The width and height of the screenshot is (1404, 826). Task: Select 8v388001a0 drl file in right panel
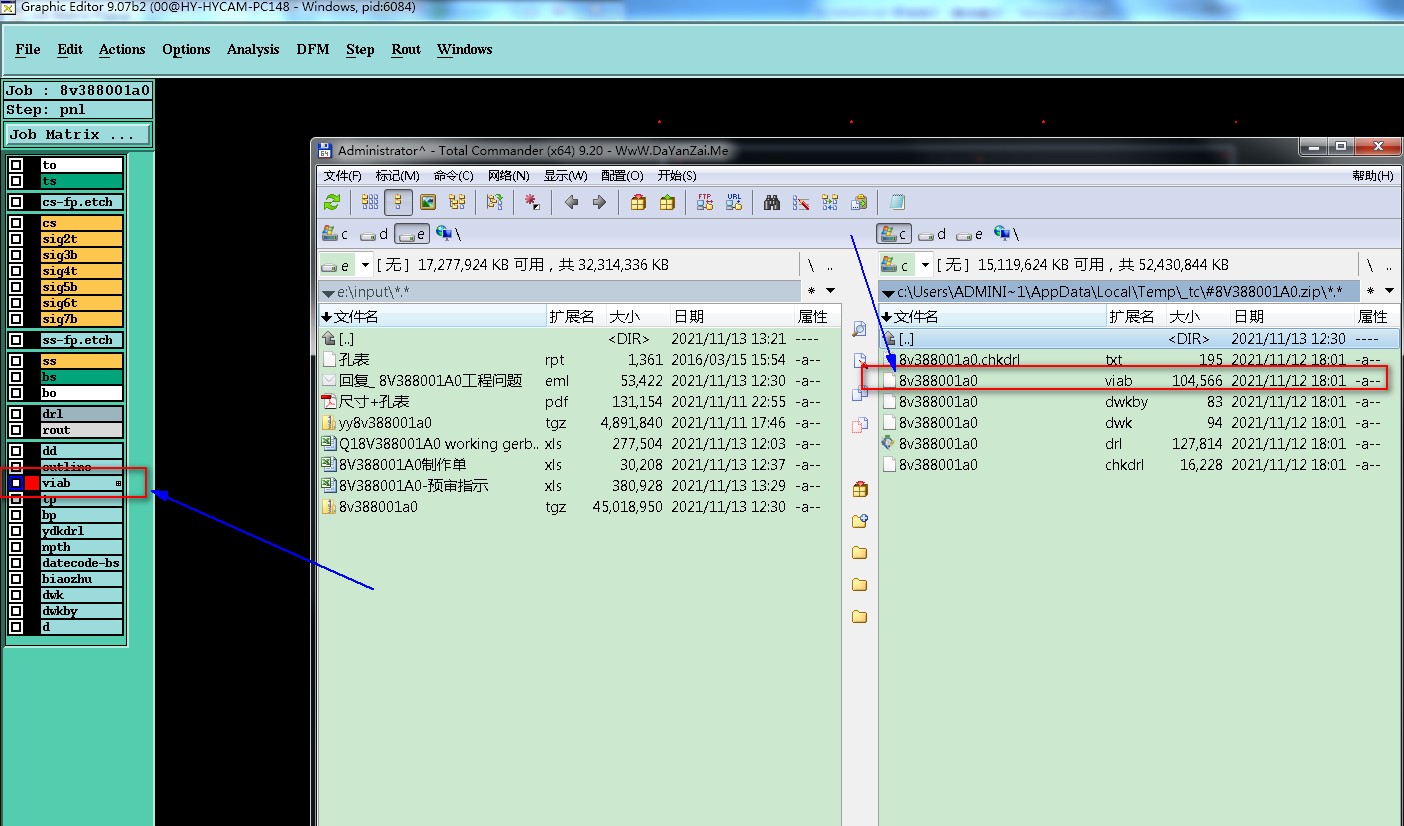[1138, 444]
